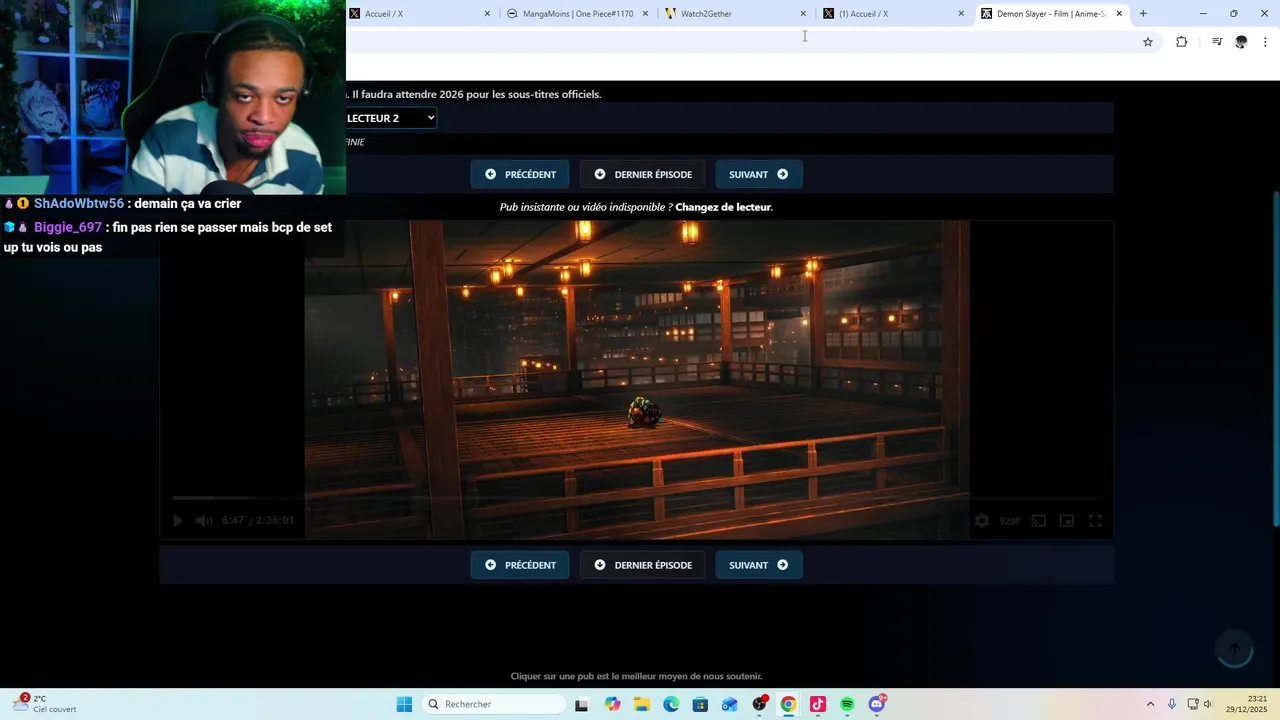Open the LECTEUR 2 player dropdown
This screenshot has width=1280, height=720.
(390, 118)
